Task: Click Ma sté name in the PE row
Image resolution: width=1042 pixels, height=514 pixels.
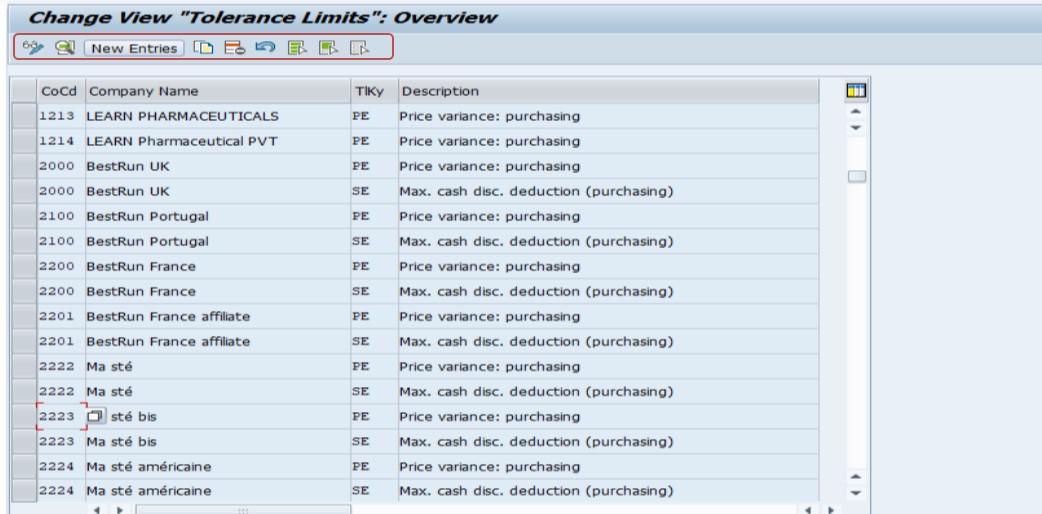Action: pos(218,366)
